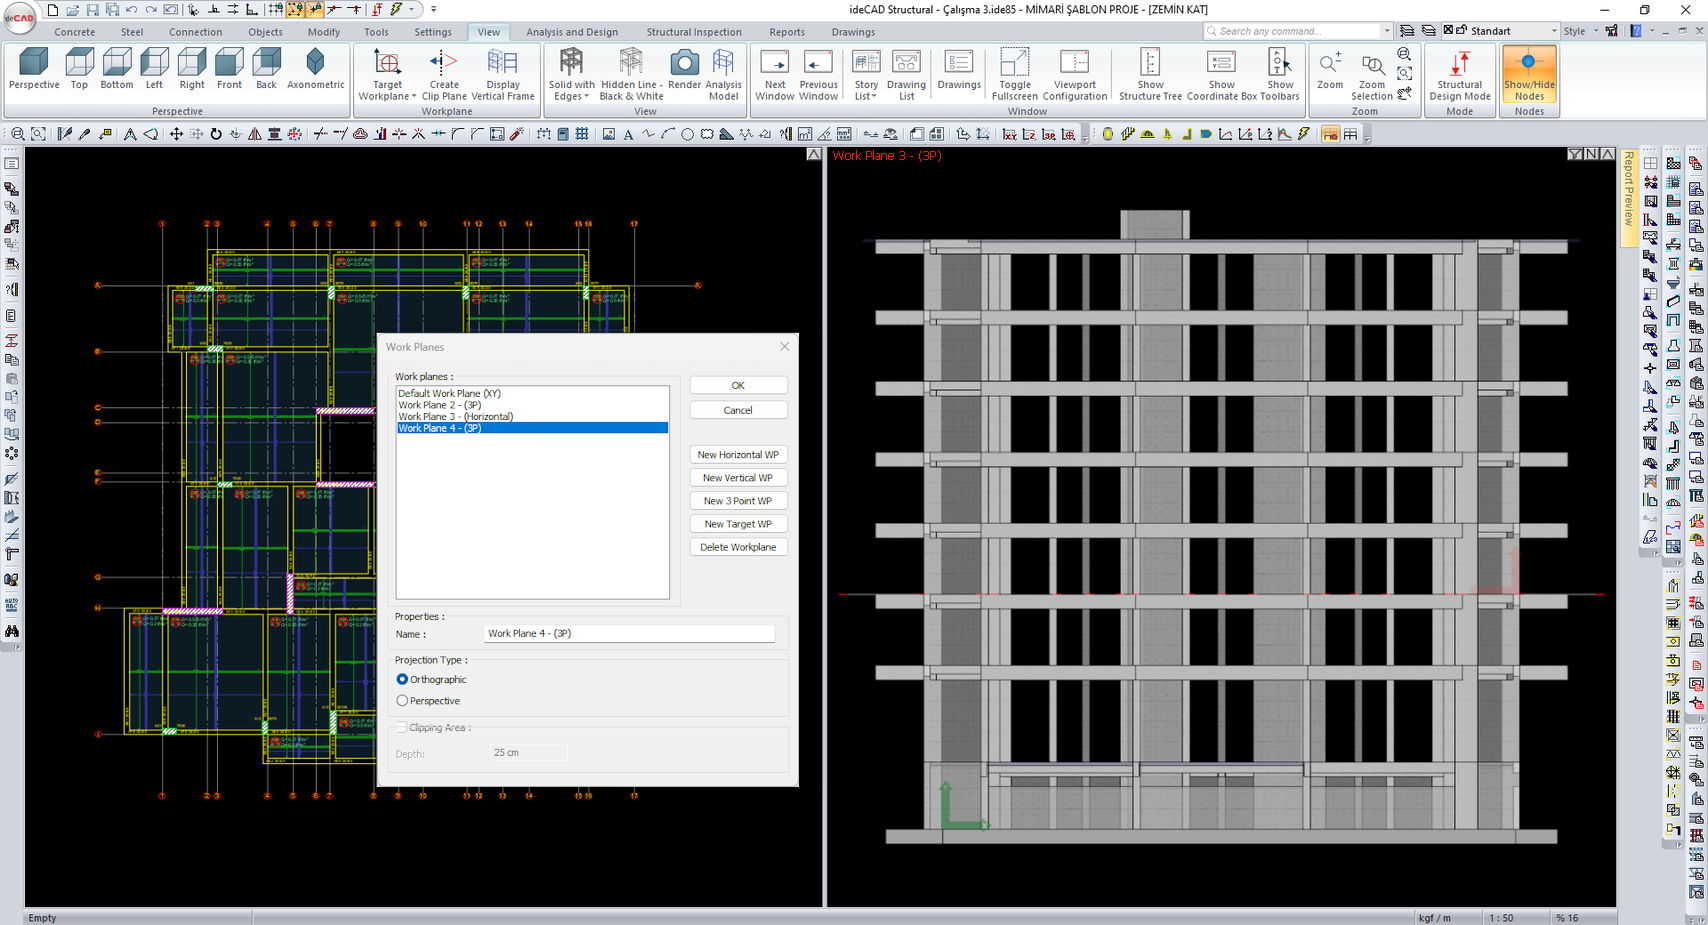Viewport: 1708px width, 925px height.
Task: Click the work plane Name input field
Action: click(x=628, y=634)
